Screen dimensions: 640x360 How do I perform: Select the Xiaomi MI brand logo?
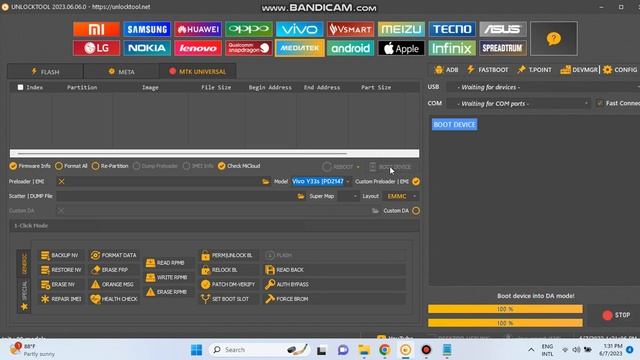coord(96,29)
